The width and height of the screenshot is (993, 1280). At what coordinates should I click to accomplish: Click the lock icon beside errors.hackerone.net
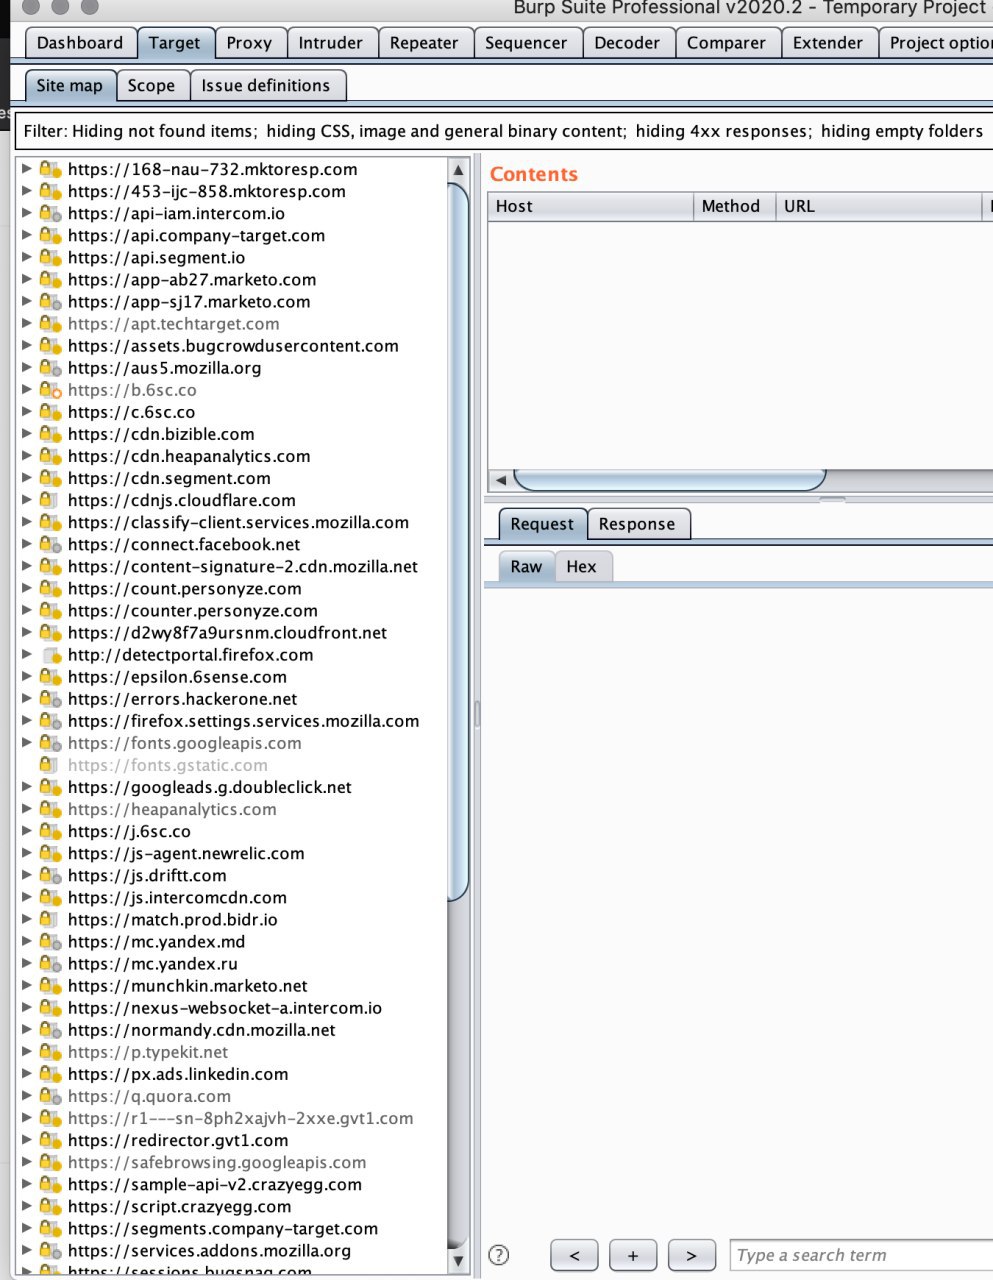click(50, 699)
